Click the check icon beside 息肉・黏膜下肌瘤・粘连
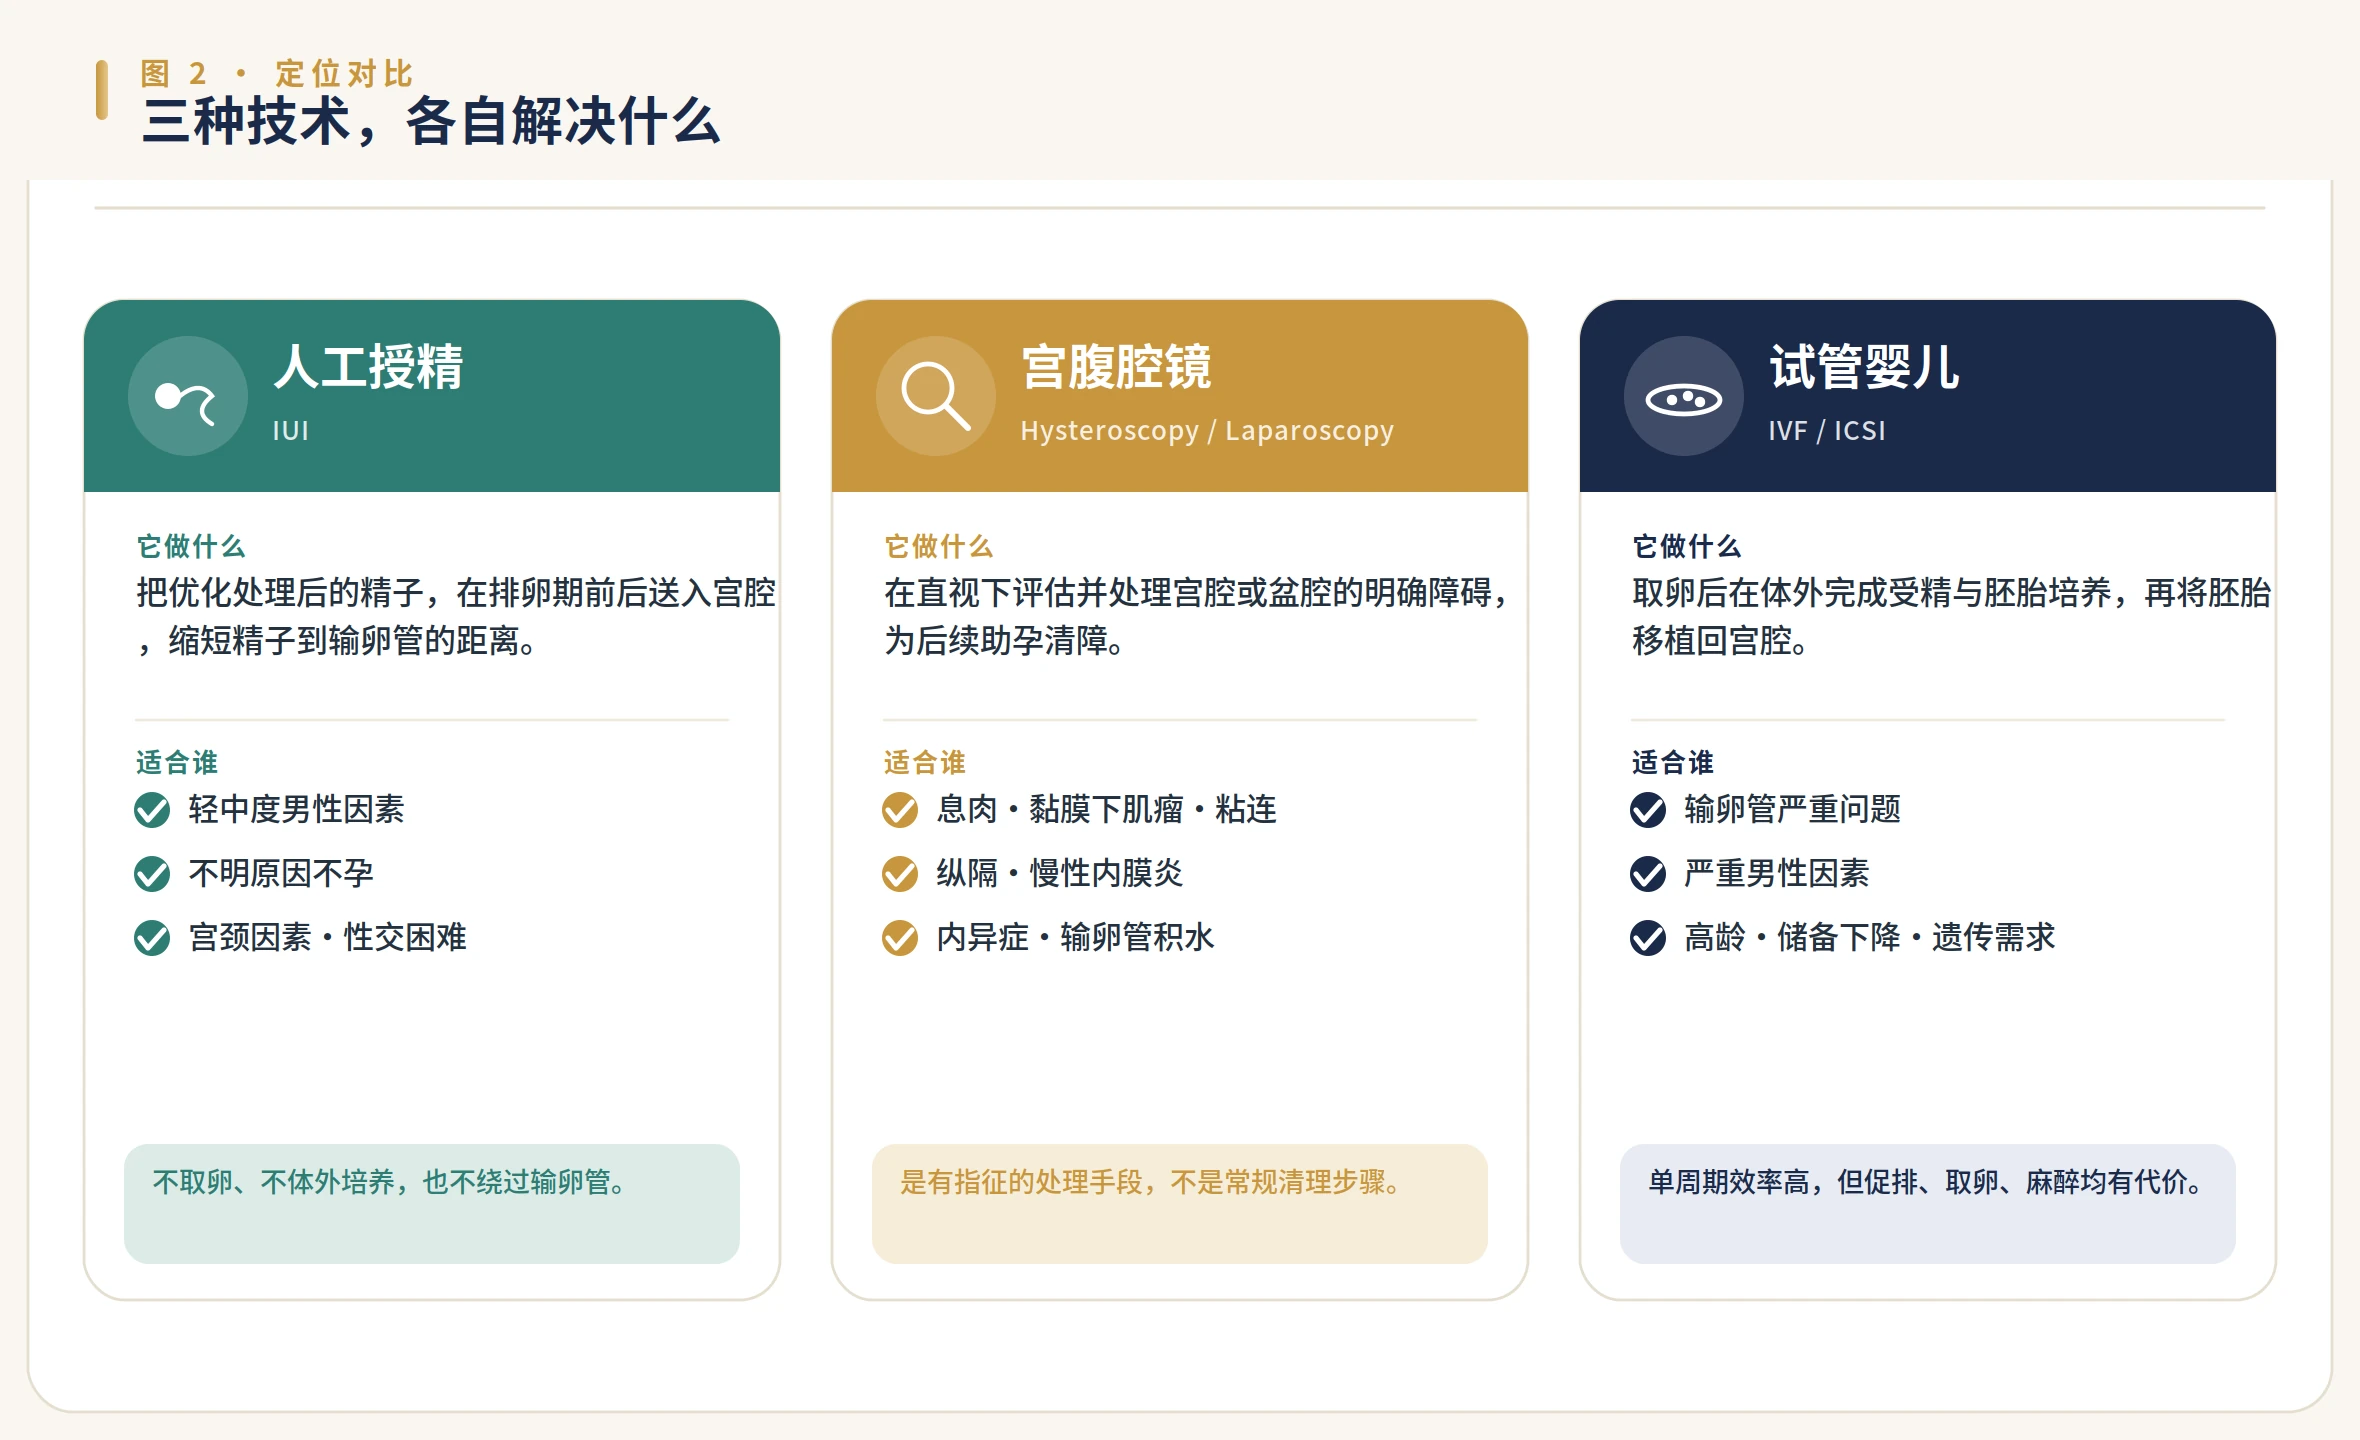The width and height of the screenshot is (2360, 1440). point(900,810)
